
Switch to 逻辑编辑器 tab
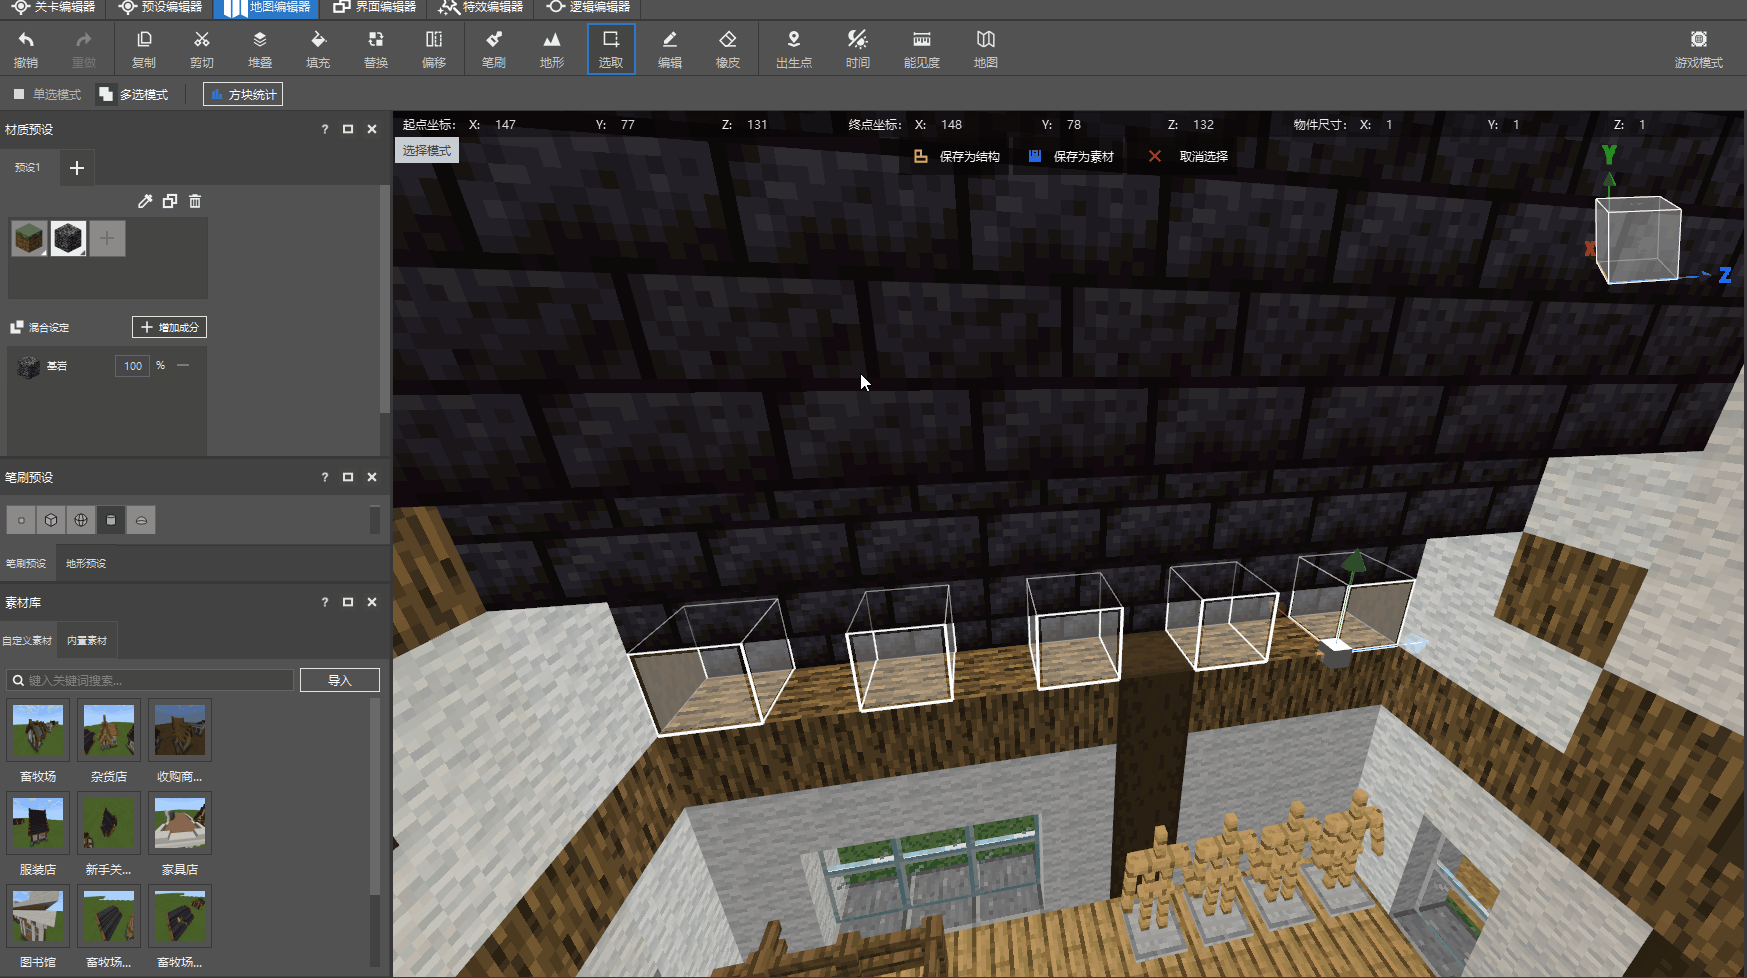(588, 7)
